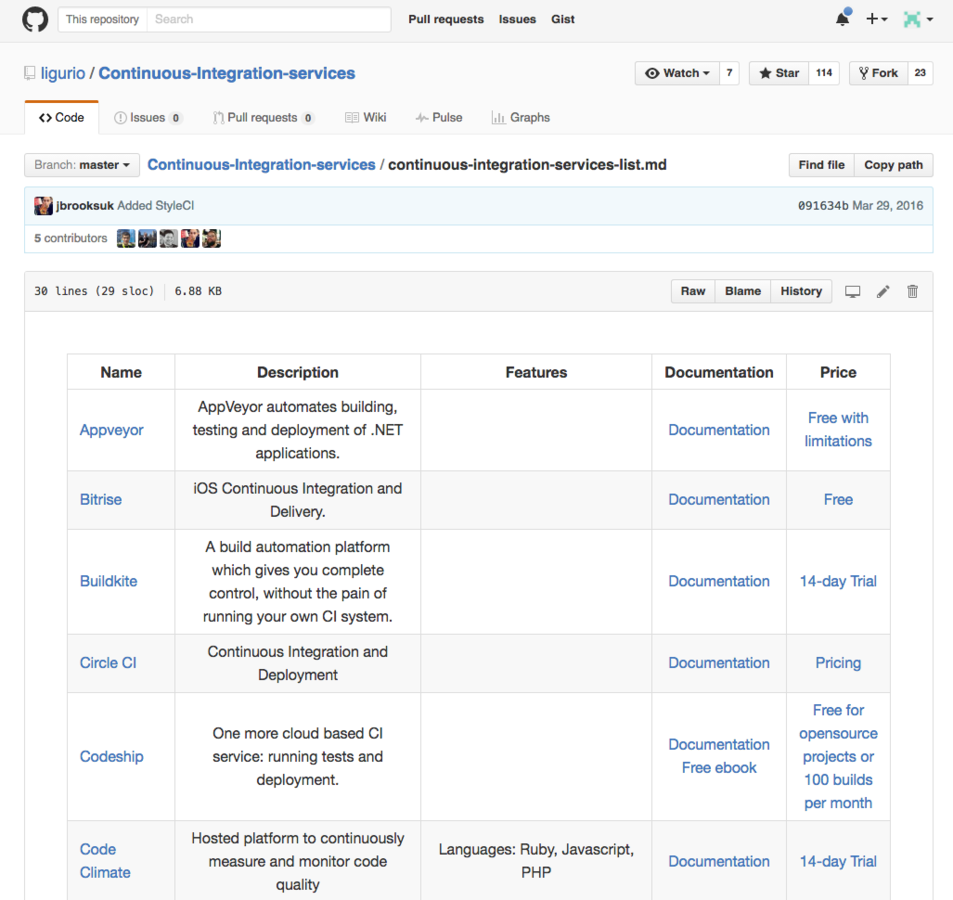
Task: Open the GitHub Octocat home logo
Action: pyautogui.click(x=35, y=19)
